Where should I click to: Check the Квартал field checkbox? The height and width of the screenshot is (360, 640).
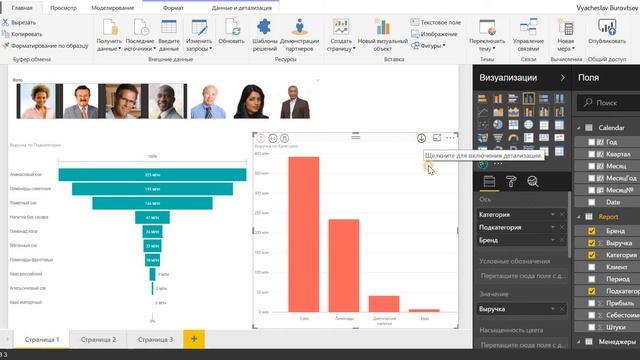(591, 154)
